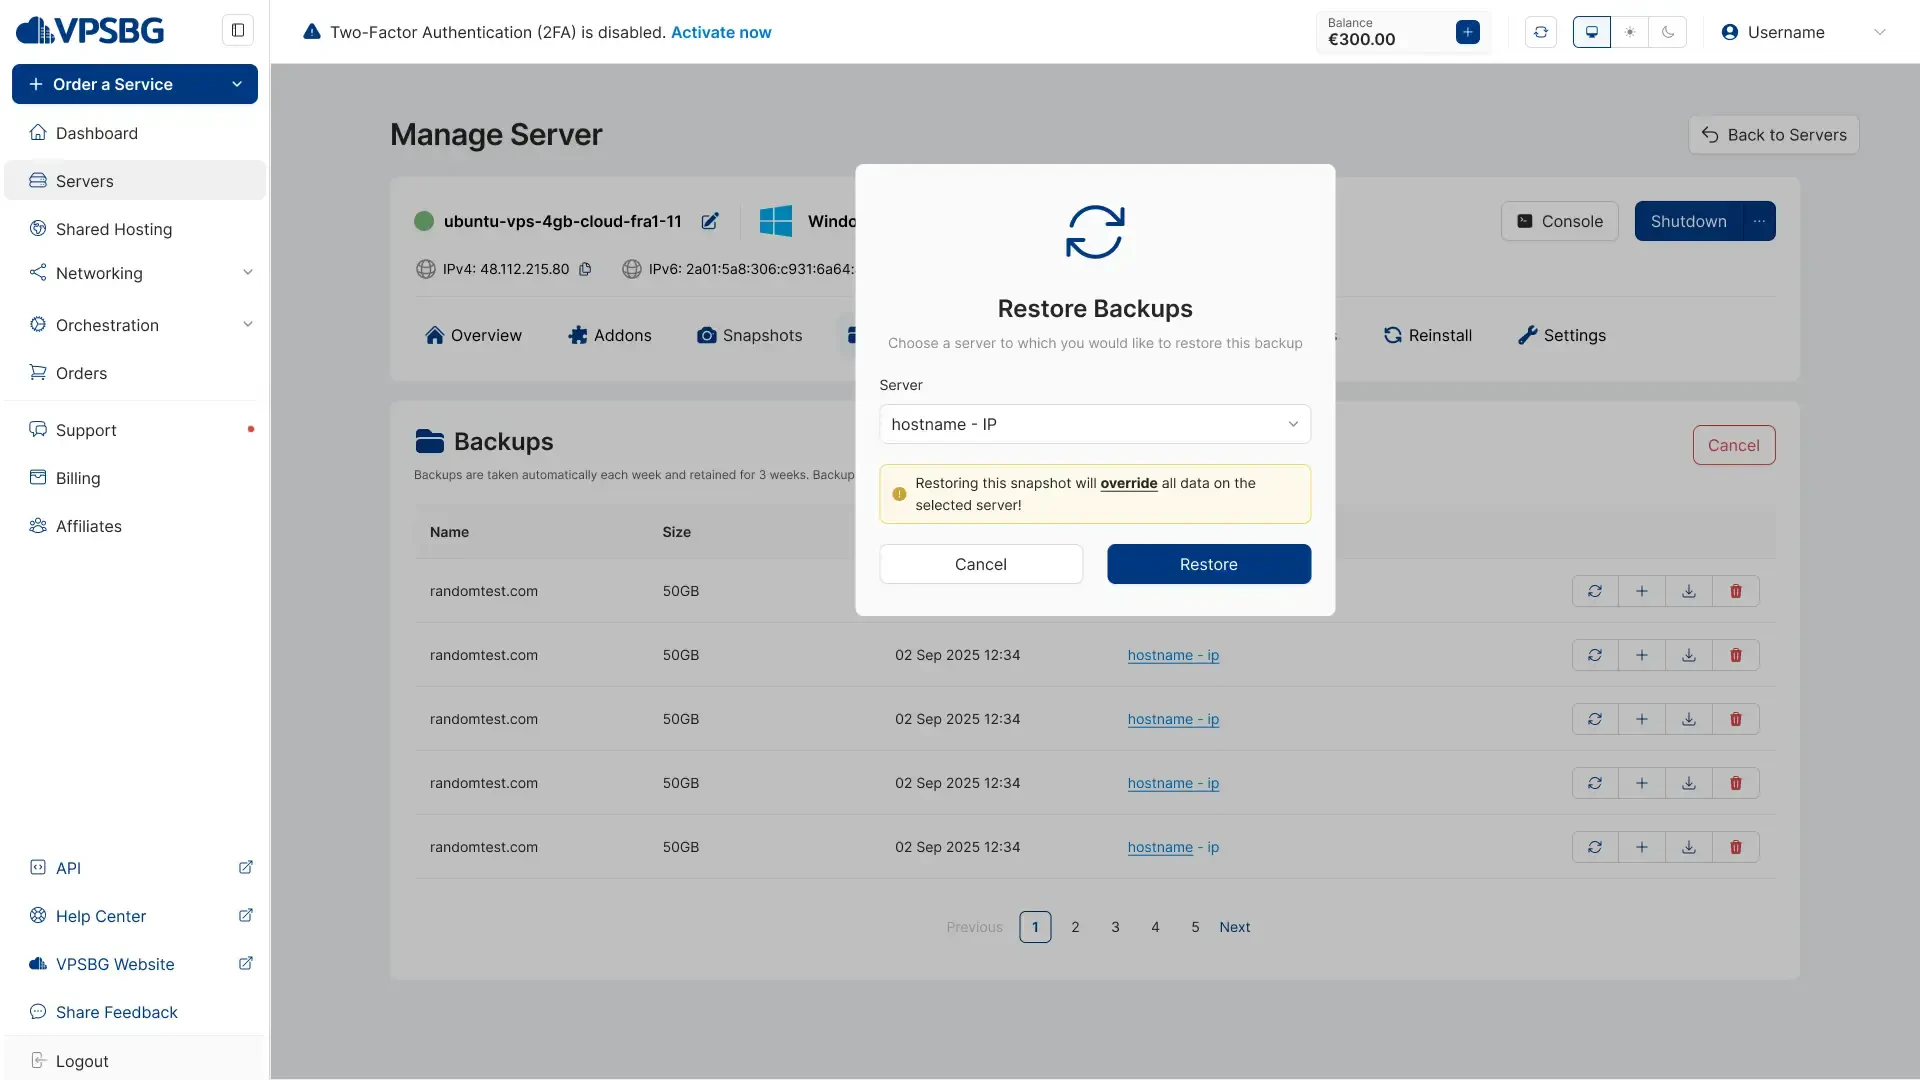Viewport: 1920px width, 1080px height.
Task: Confirm with the Restore button
Action: pos(1208,564)
